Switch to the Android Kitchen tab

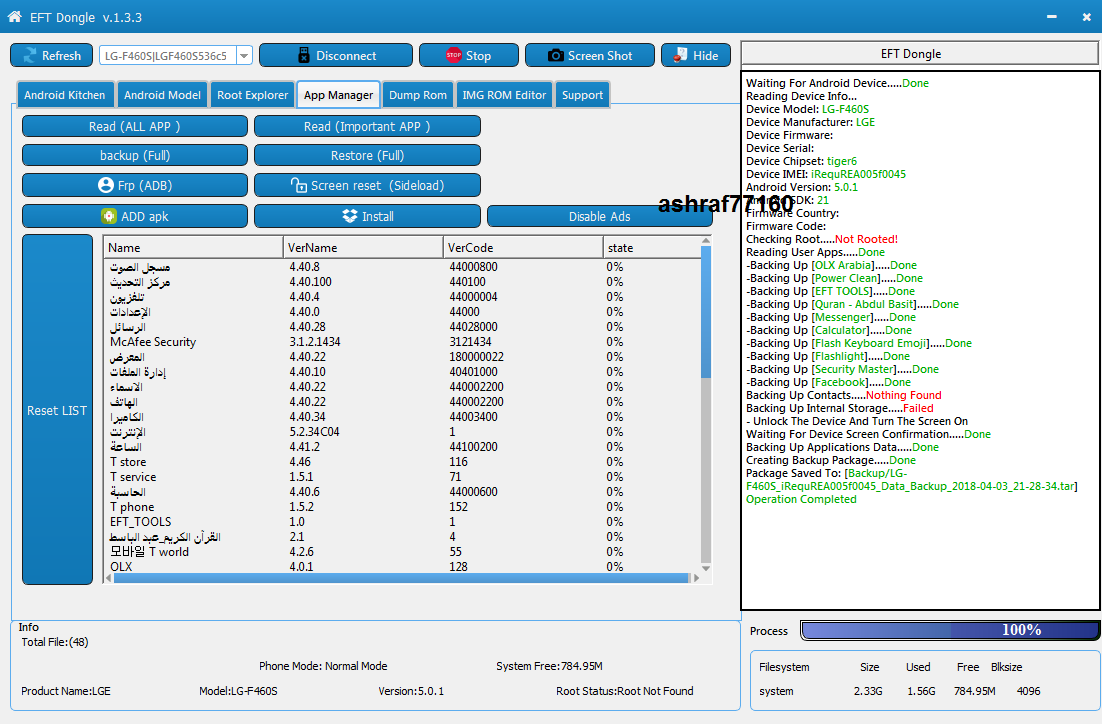click(64, 95)
